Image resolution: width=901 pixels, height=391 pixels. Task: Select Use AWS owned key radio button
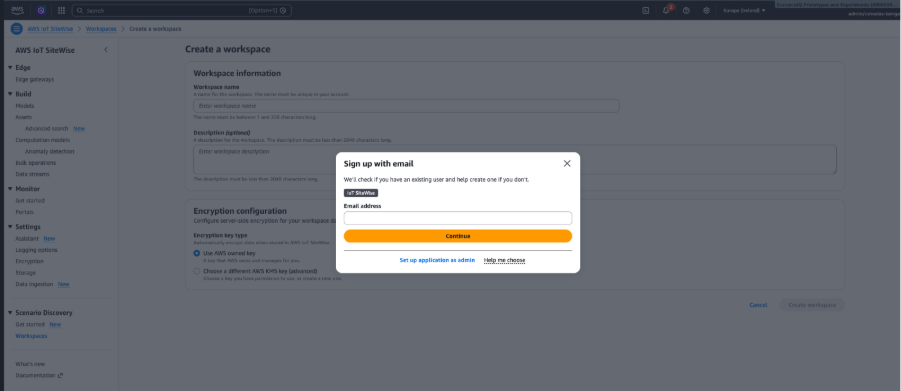(x=197, y=253)
